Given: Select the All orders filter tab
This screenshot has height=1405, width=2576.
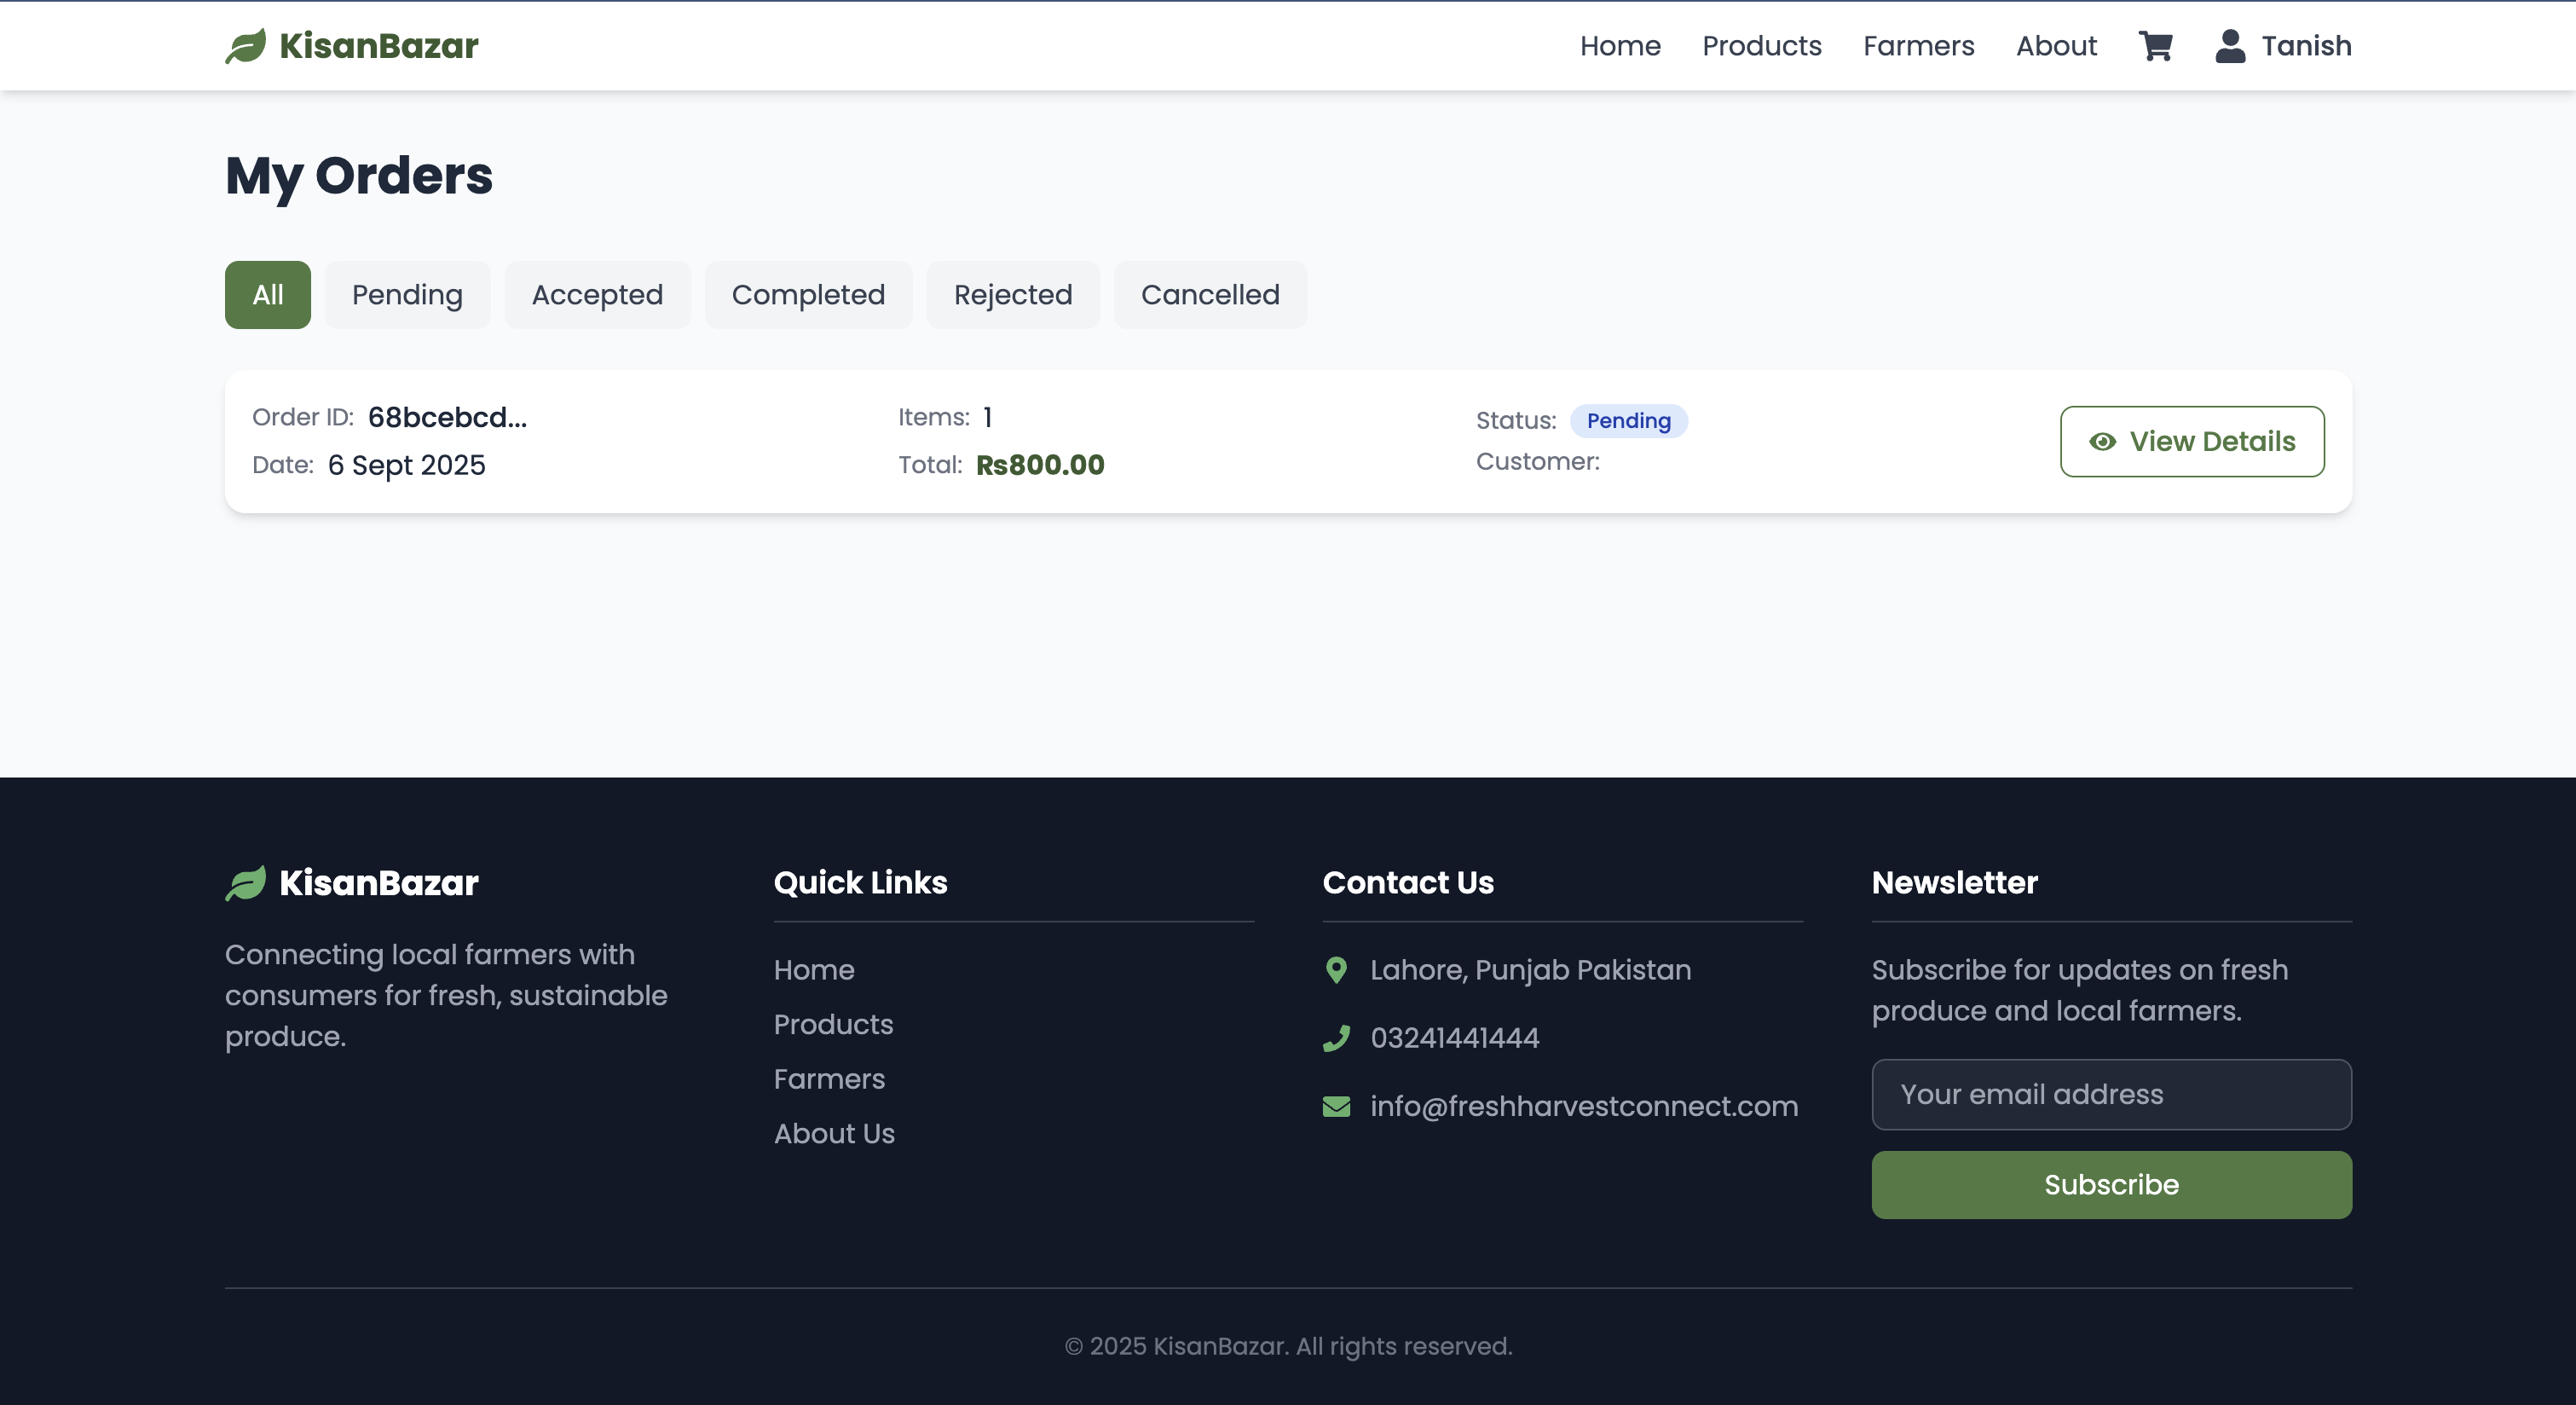Looking at the screenshot, I should tap(268, 295).
